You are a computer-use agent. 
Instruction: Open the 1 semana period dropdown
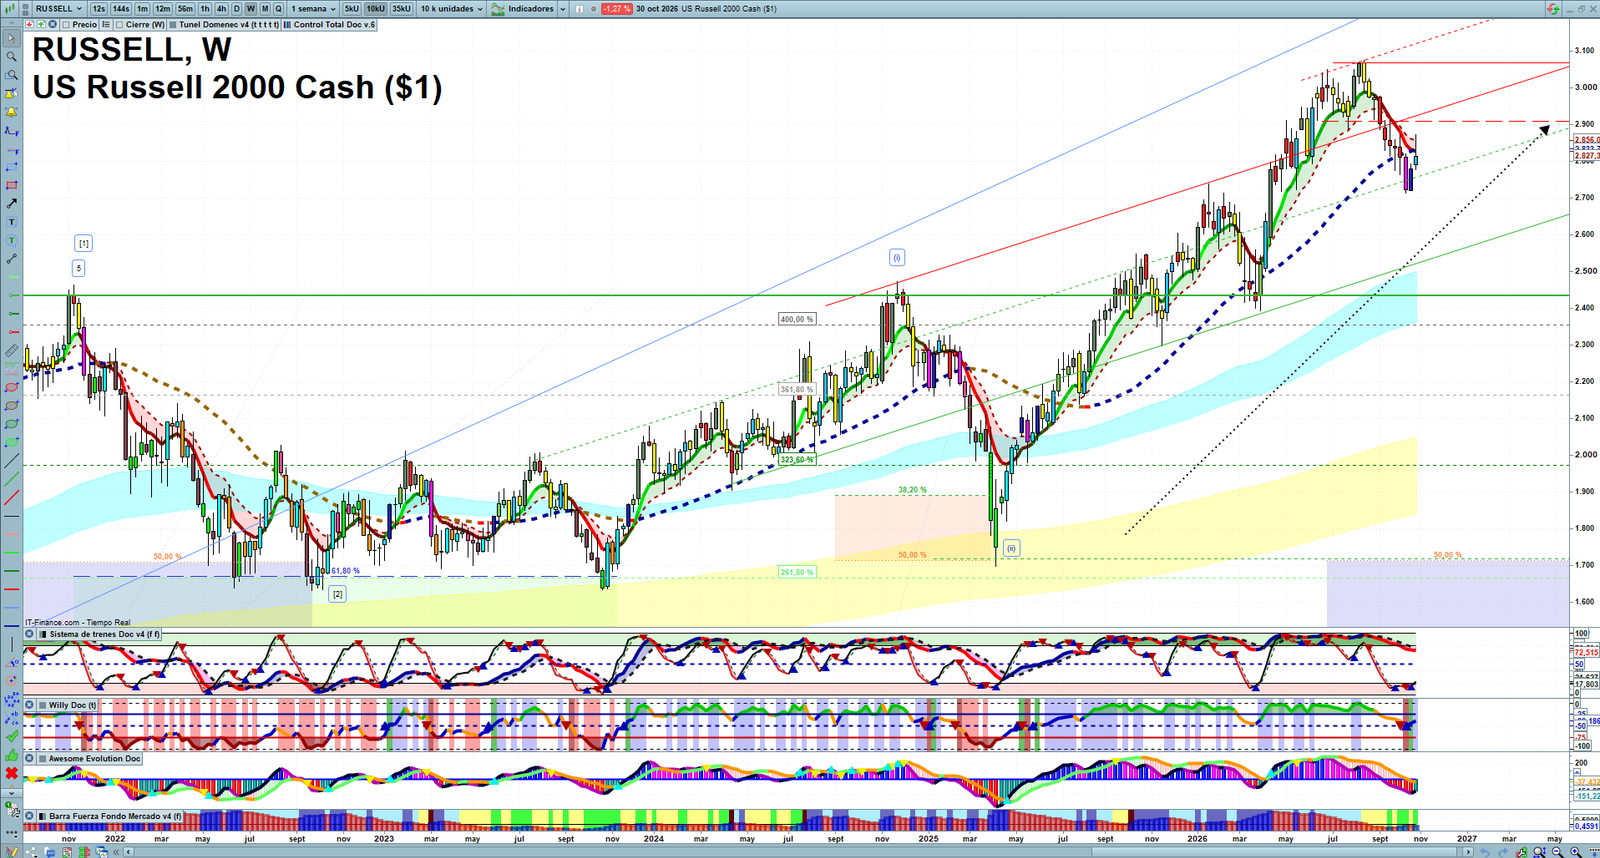click(313, 9)
